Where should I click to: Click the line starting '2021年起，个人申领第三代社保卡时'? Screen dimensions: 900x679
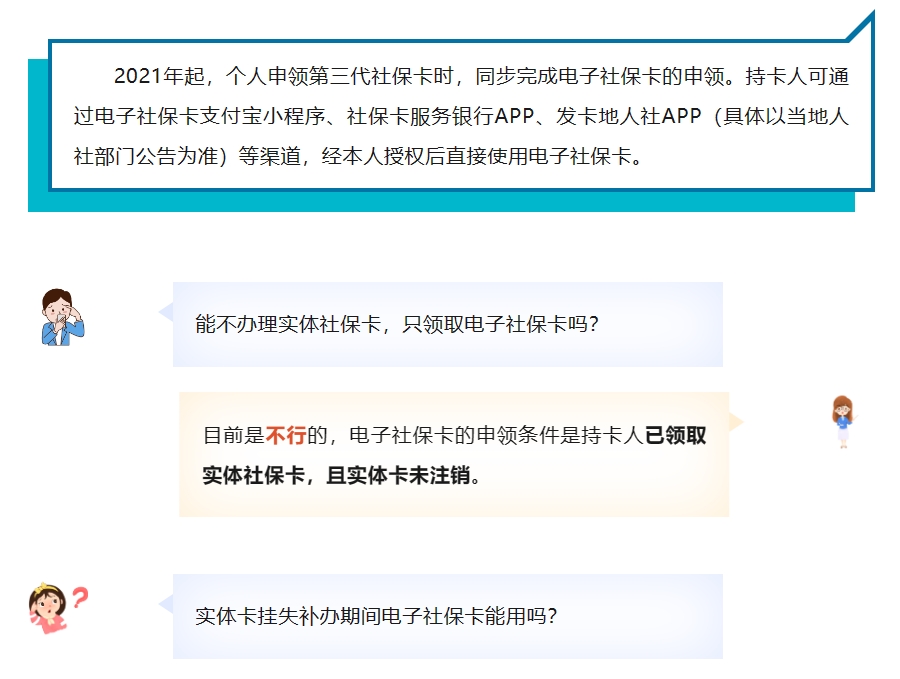click(481, 76)
